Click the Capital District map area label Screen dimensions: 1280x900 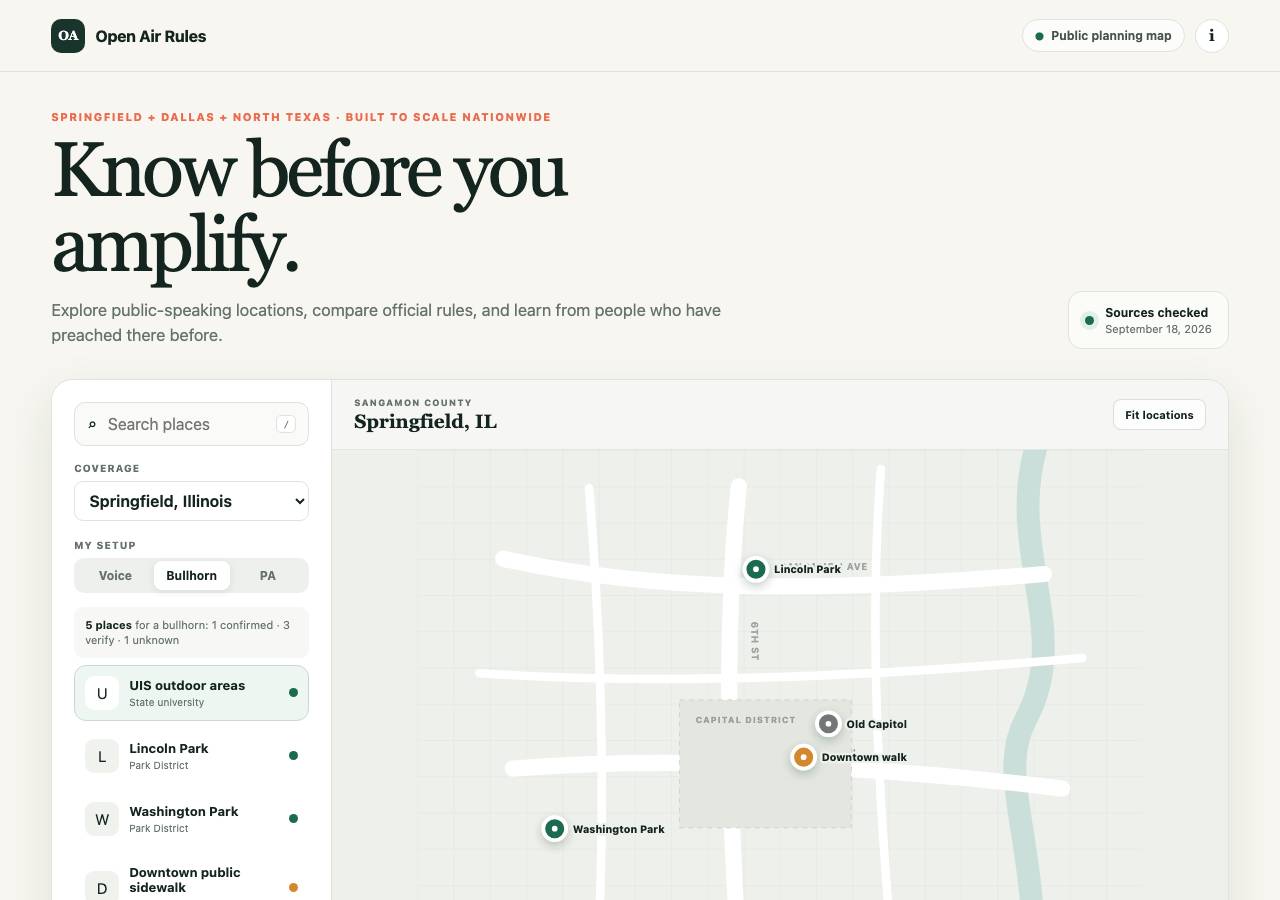pyautogui.click(x=746, y=720)
